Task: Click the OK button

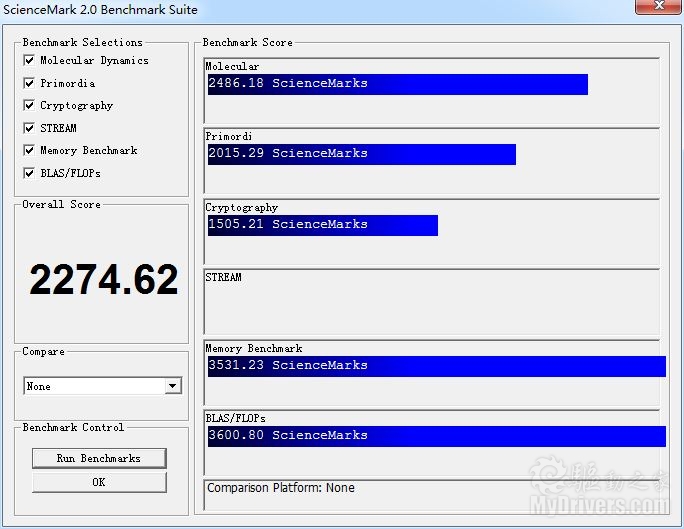Action: 99,482
